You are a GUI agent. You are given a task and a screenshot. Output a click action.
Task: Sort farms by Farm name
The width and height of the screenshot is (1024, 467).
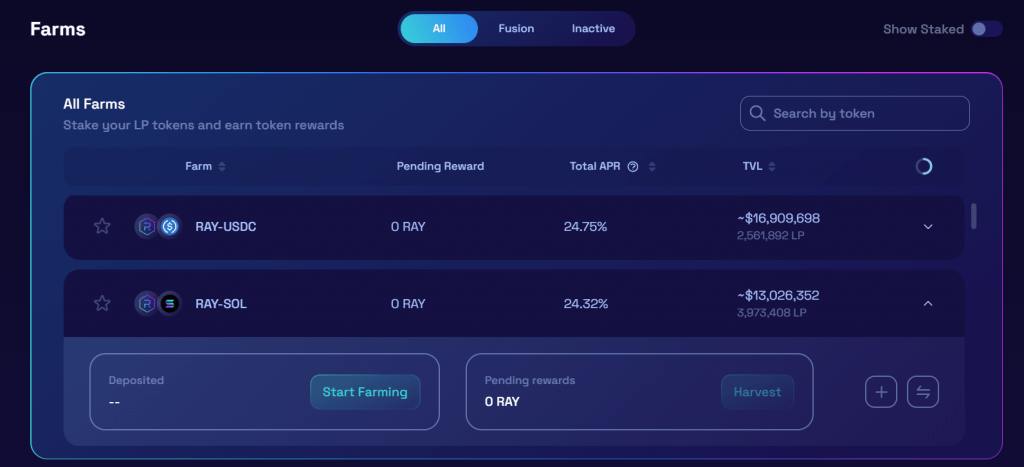pyautogui.click(x=222, y=167)
